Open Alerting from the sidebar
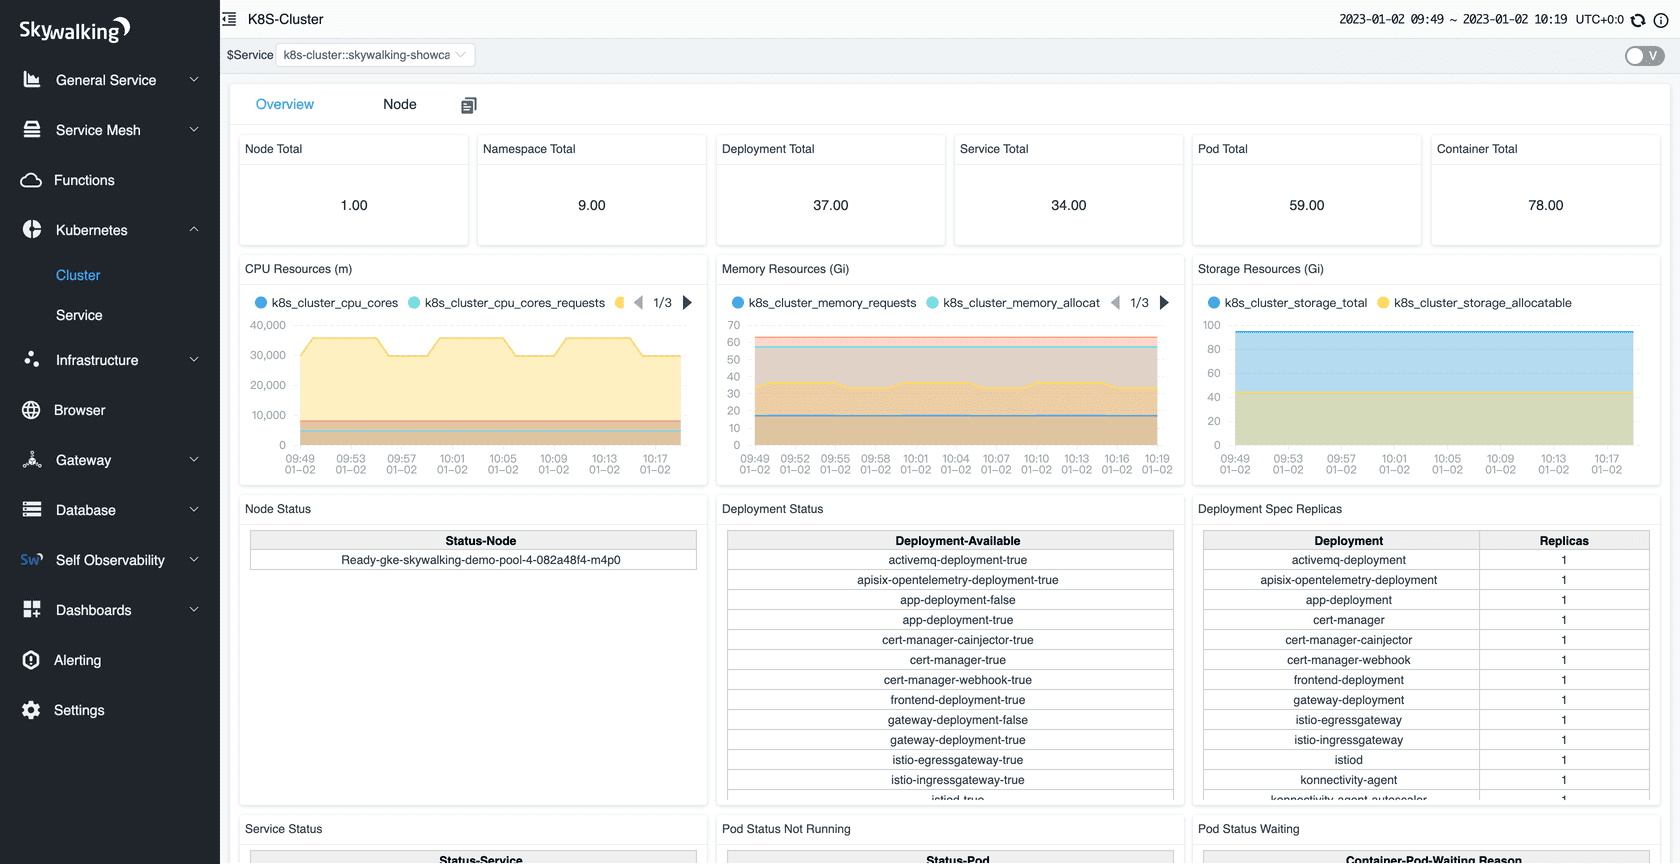The width and height of the screenshot is (1680, 864). tap(77, 660)
